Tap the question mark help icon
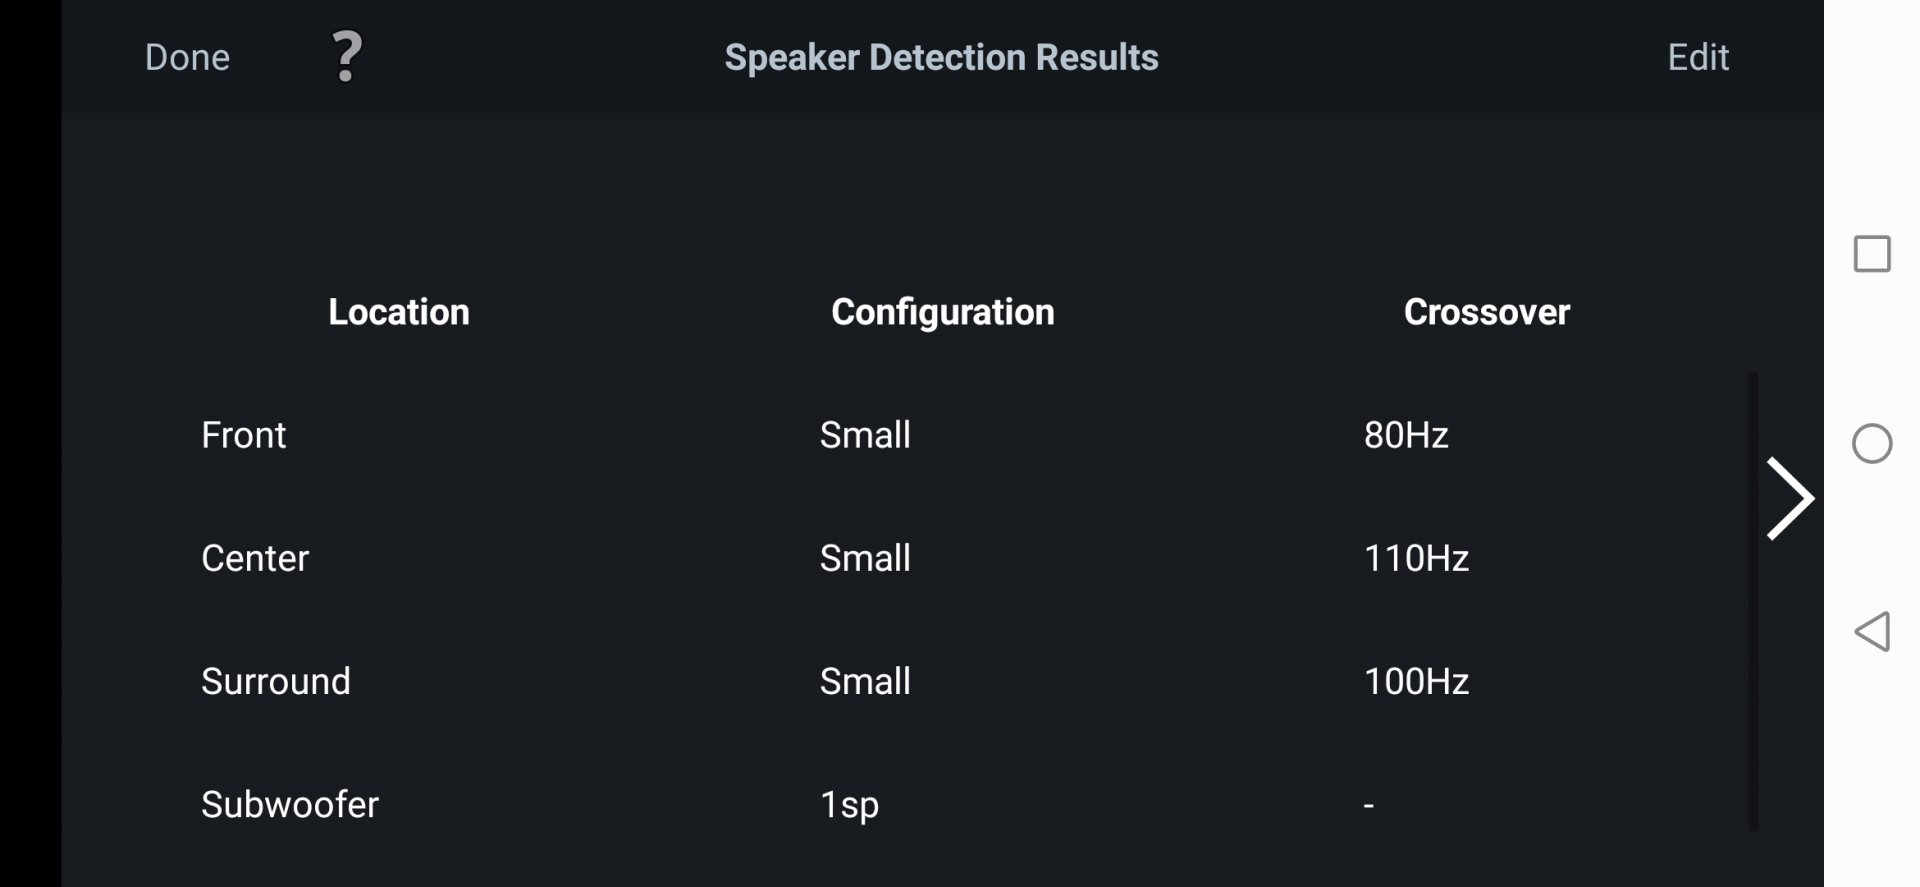1920x887 pixels. click(346, 56)
